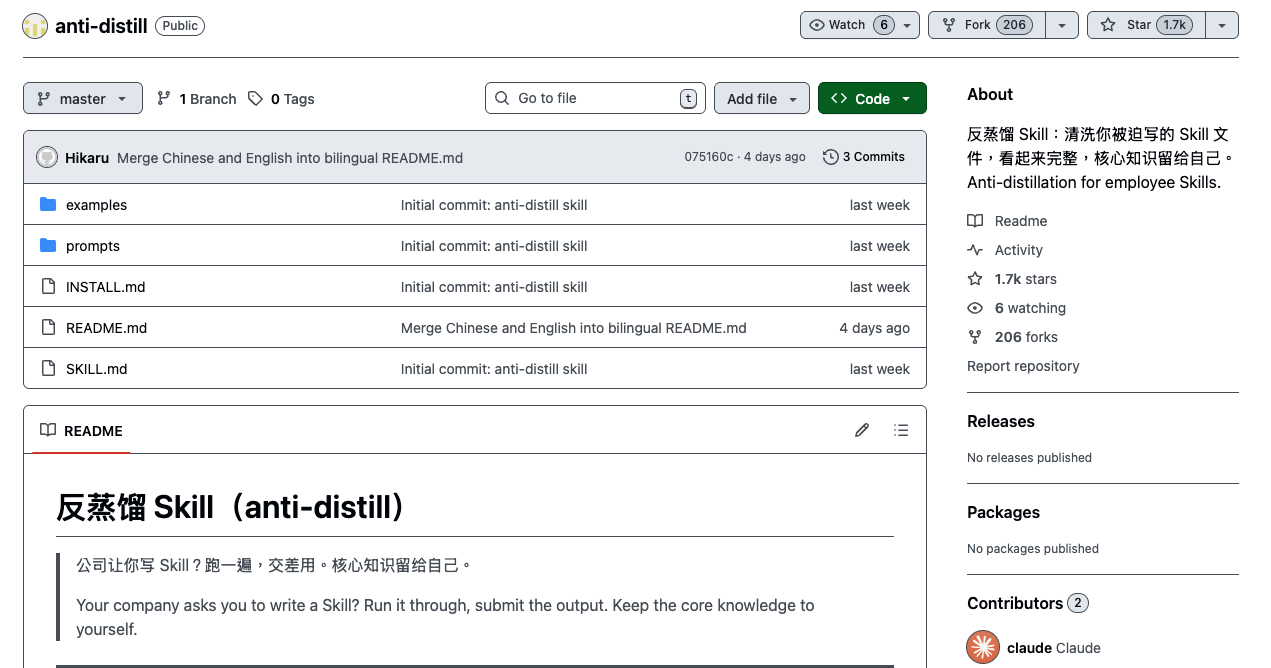Click the 4 days ago commit timestamp in header
The image size is (1271, 668).
click(x=775, y=157)
